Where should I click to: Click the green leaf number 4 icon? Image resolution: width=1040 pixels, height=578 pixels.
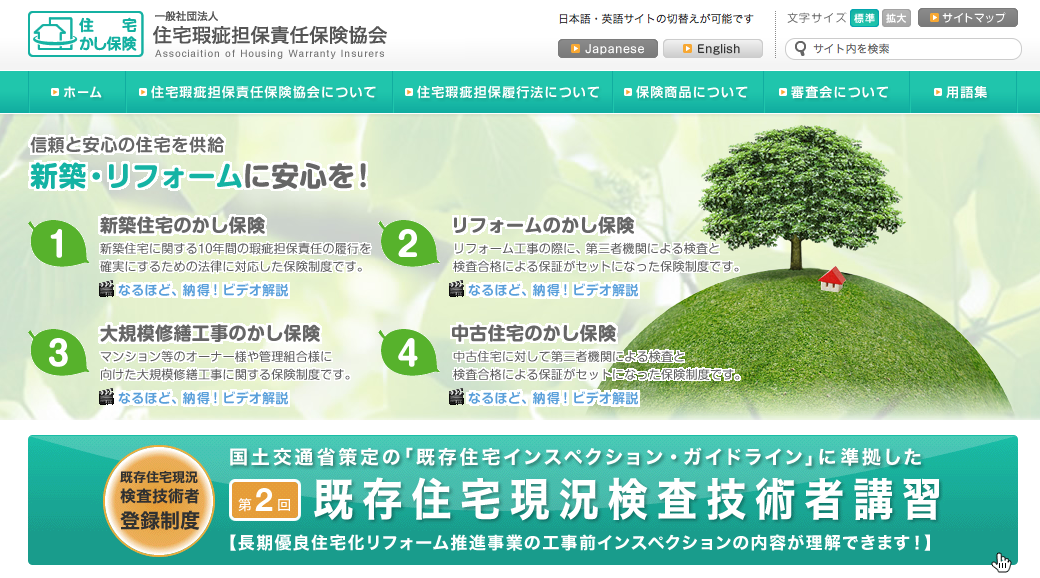[408, 352]
